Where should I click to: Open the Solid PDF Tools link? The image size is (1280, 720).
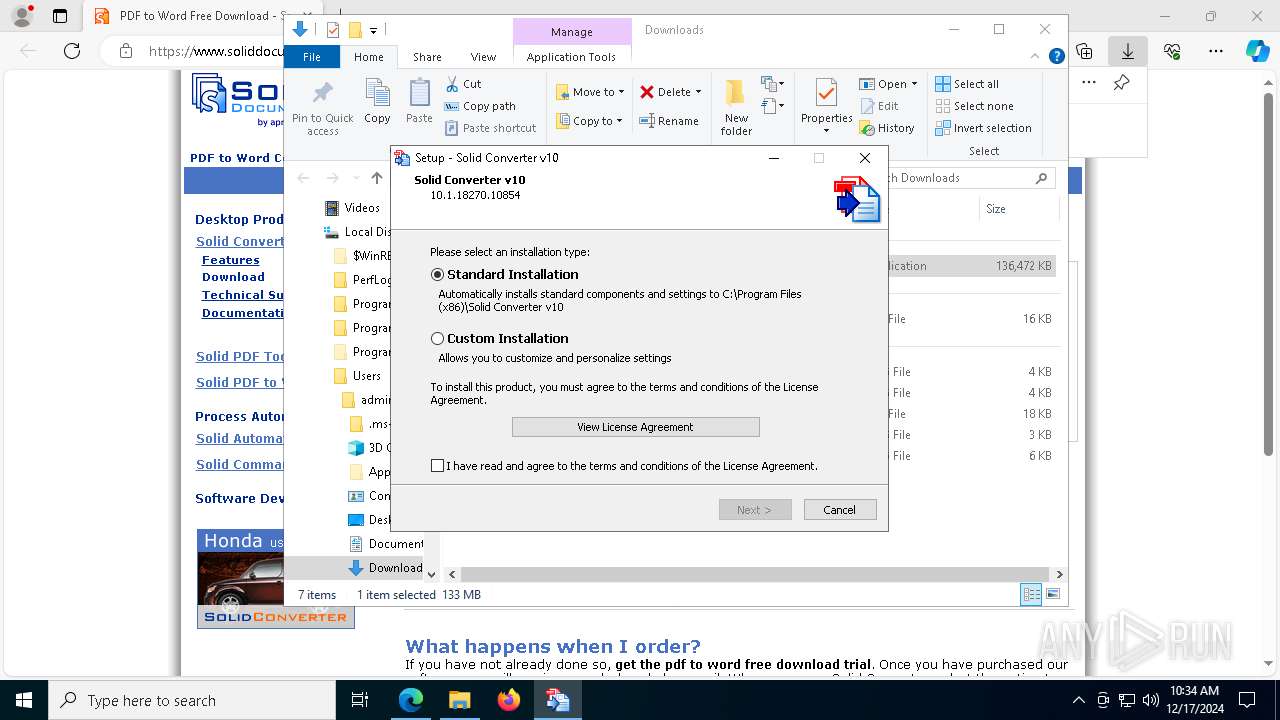[x=240, y=356]
